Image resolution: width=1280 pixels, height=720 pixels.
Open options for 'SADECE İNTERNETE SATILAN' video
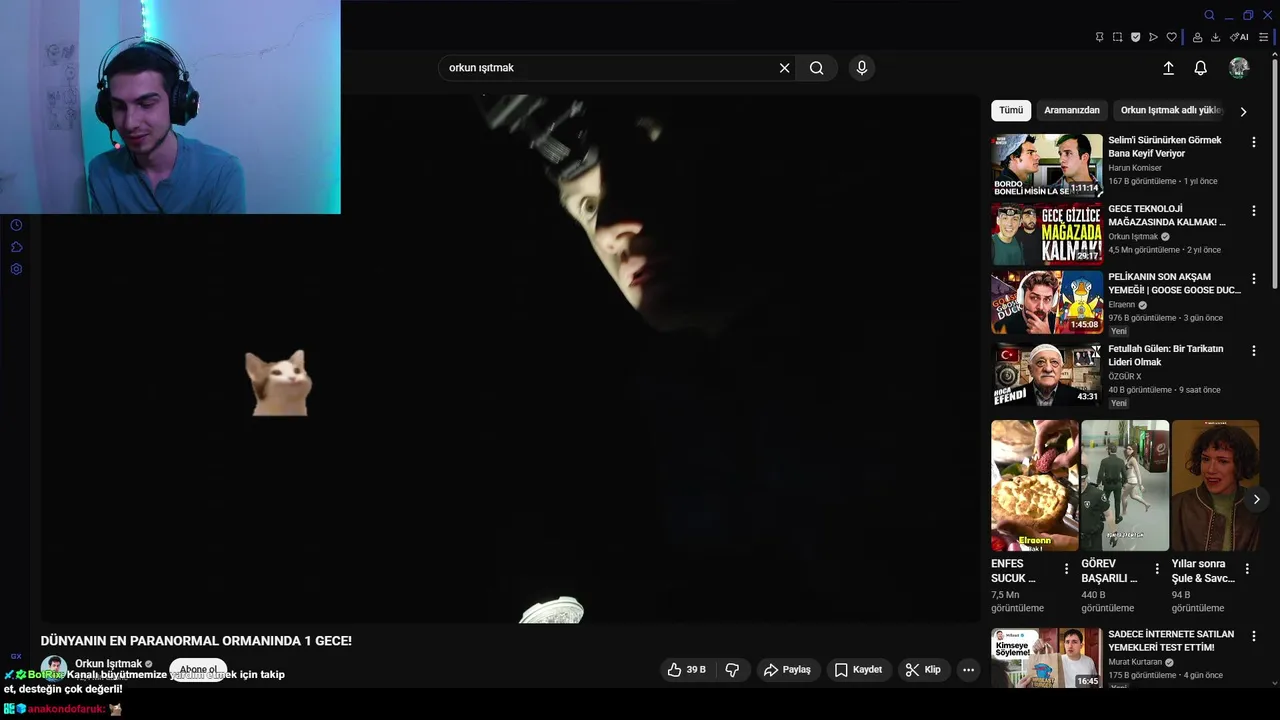[x=1253, y=636]
